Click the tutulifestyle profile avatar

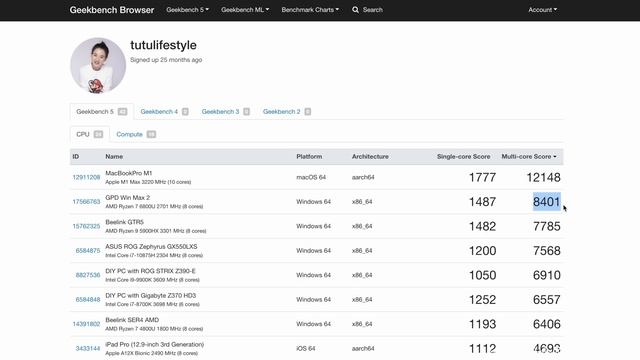point(98,66)
